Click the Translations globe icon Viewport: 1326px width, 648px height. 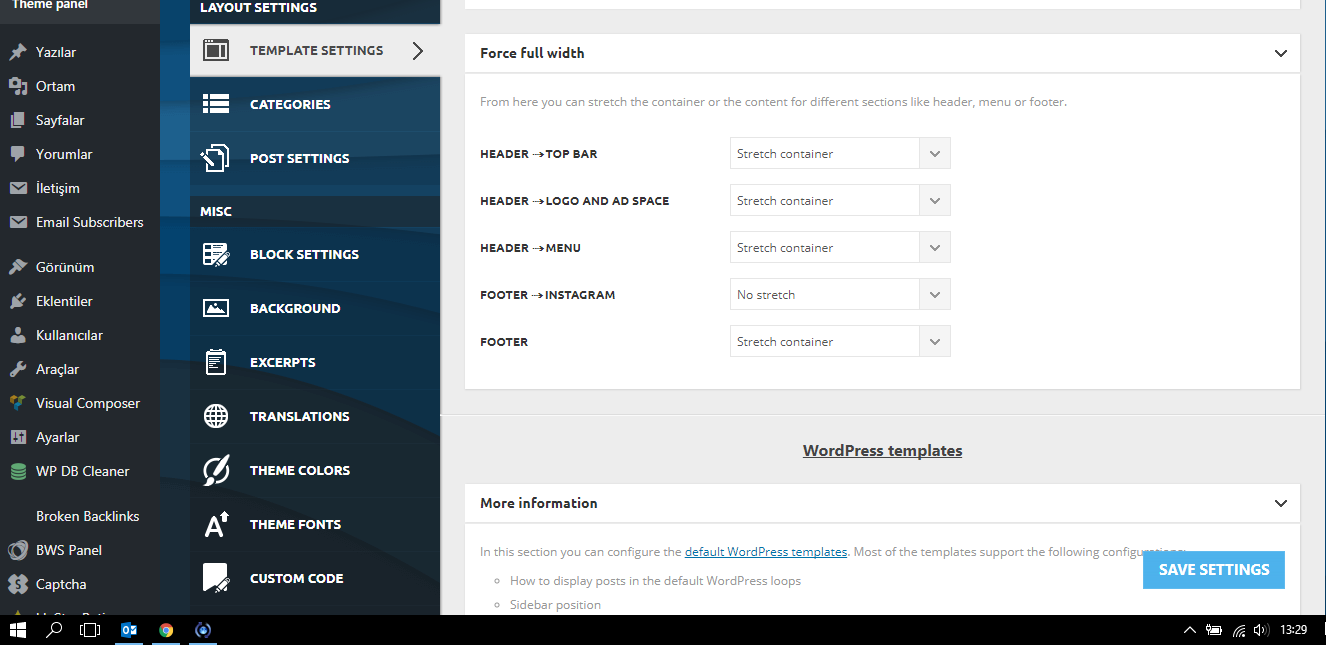[216, 416]
